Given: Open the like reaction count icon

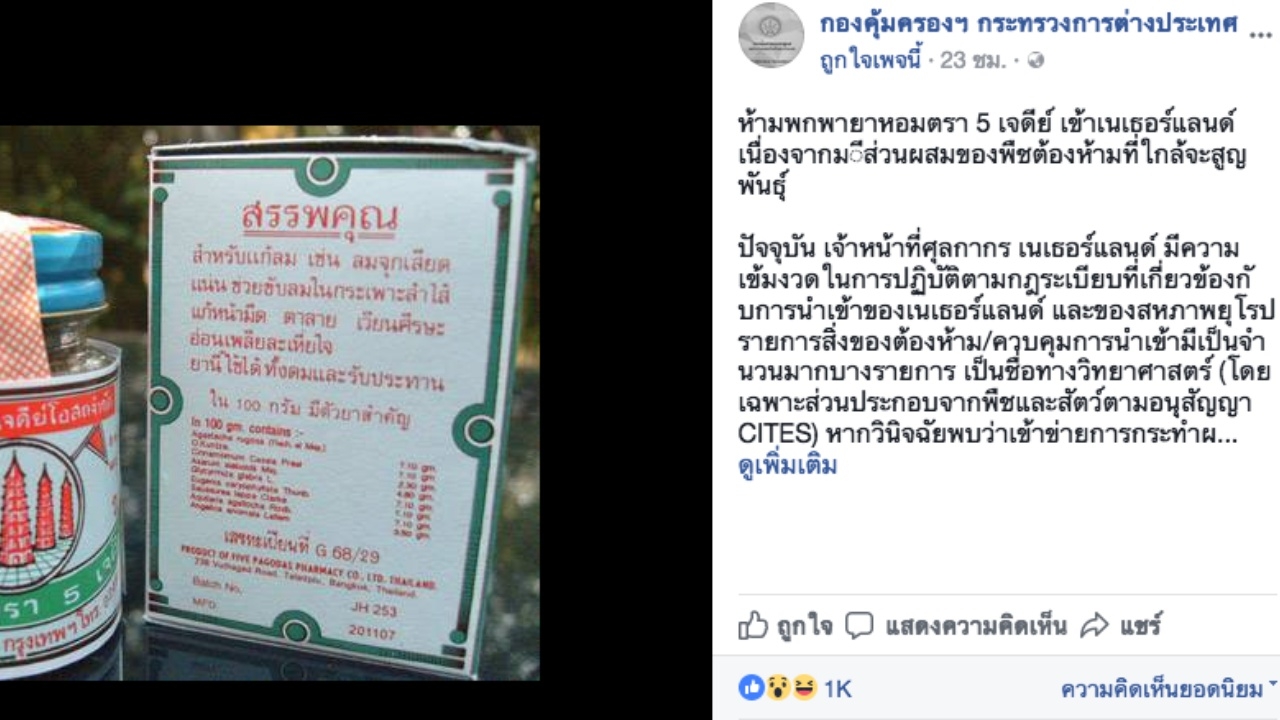Looking at the screenshot, I should coord(750,688).
